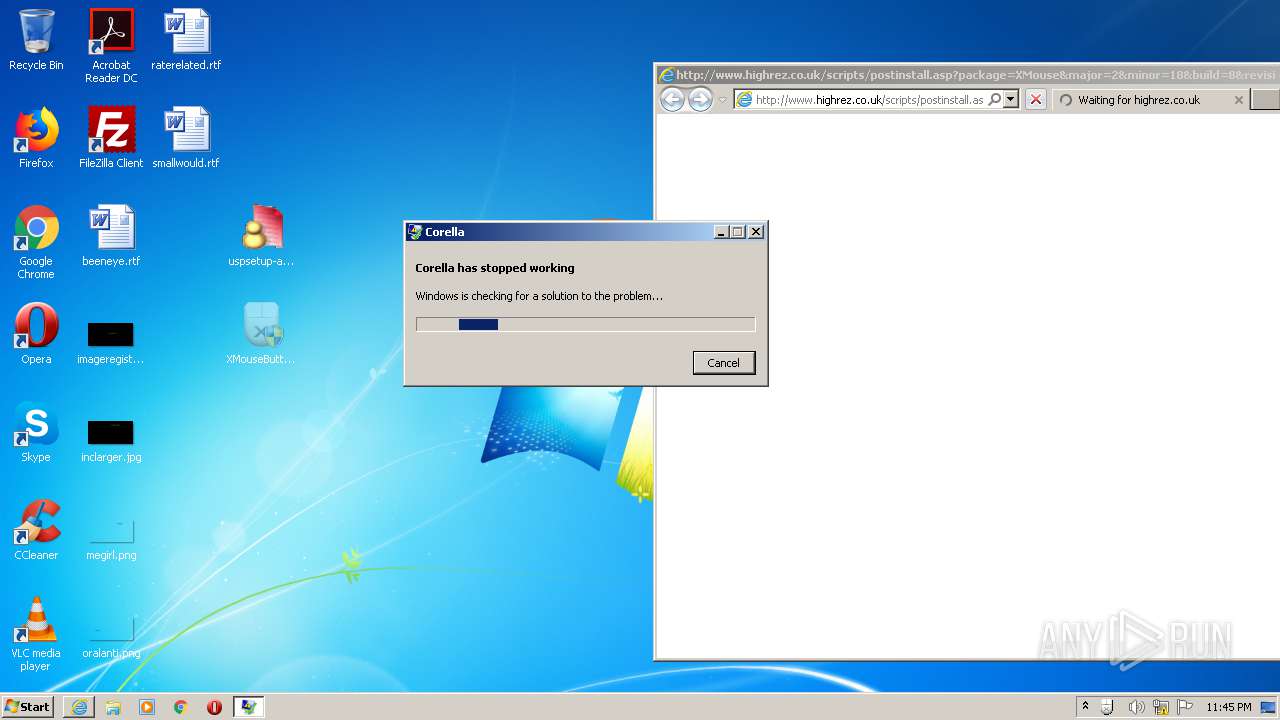Select the raterelated.rtf file icon
Screen dimensions: 1280x720
pos(186,40)
